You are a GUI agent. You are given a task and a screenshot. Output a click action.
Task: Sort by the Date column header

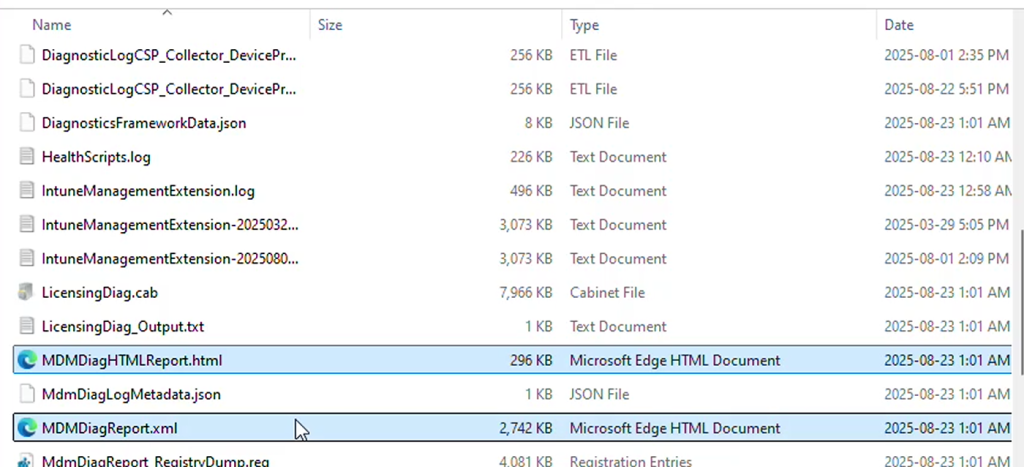tap(899, 25)
